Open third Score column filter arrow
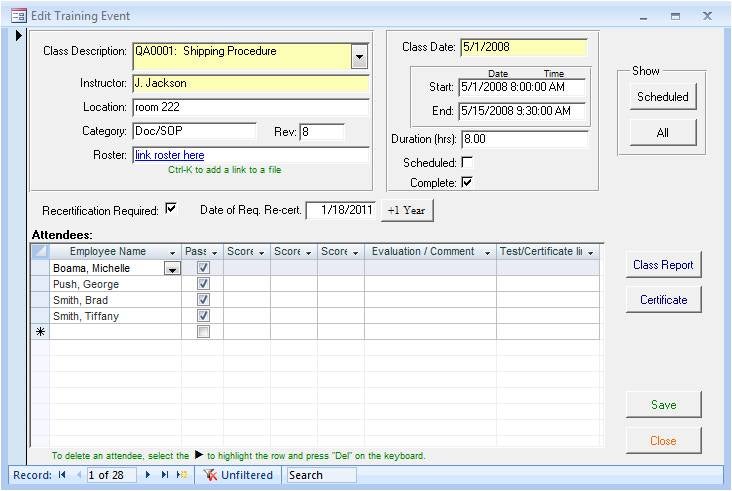This screenshot has width=732, height=491. tap(356, 253)
